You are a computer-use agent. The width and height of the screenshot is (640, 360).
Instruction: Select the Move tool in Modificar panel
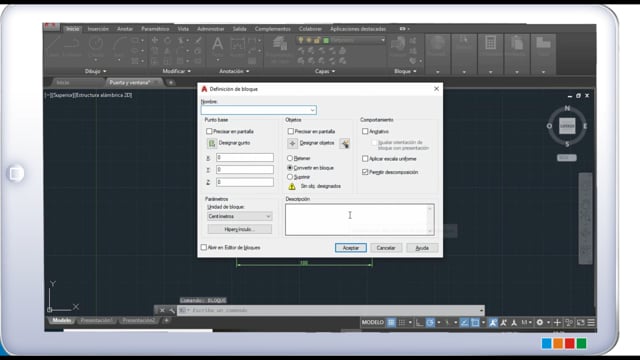click(155, 40)
